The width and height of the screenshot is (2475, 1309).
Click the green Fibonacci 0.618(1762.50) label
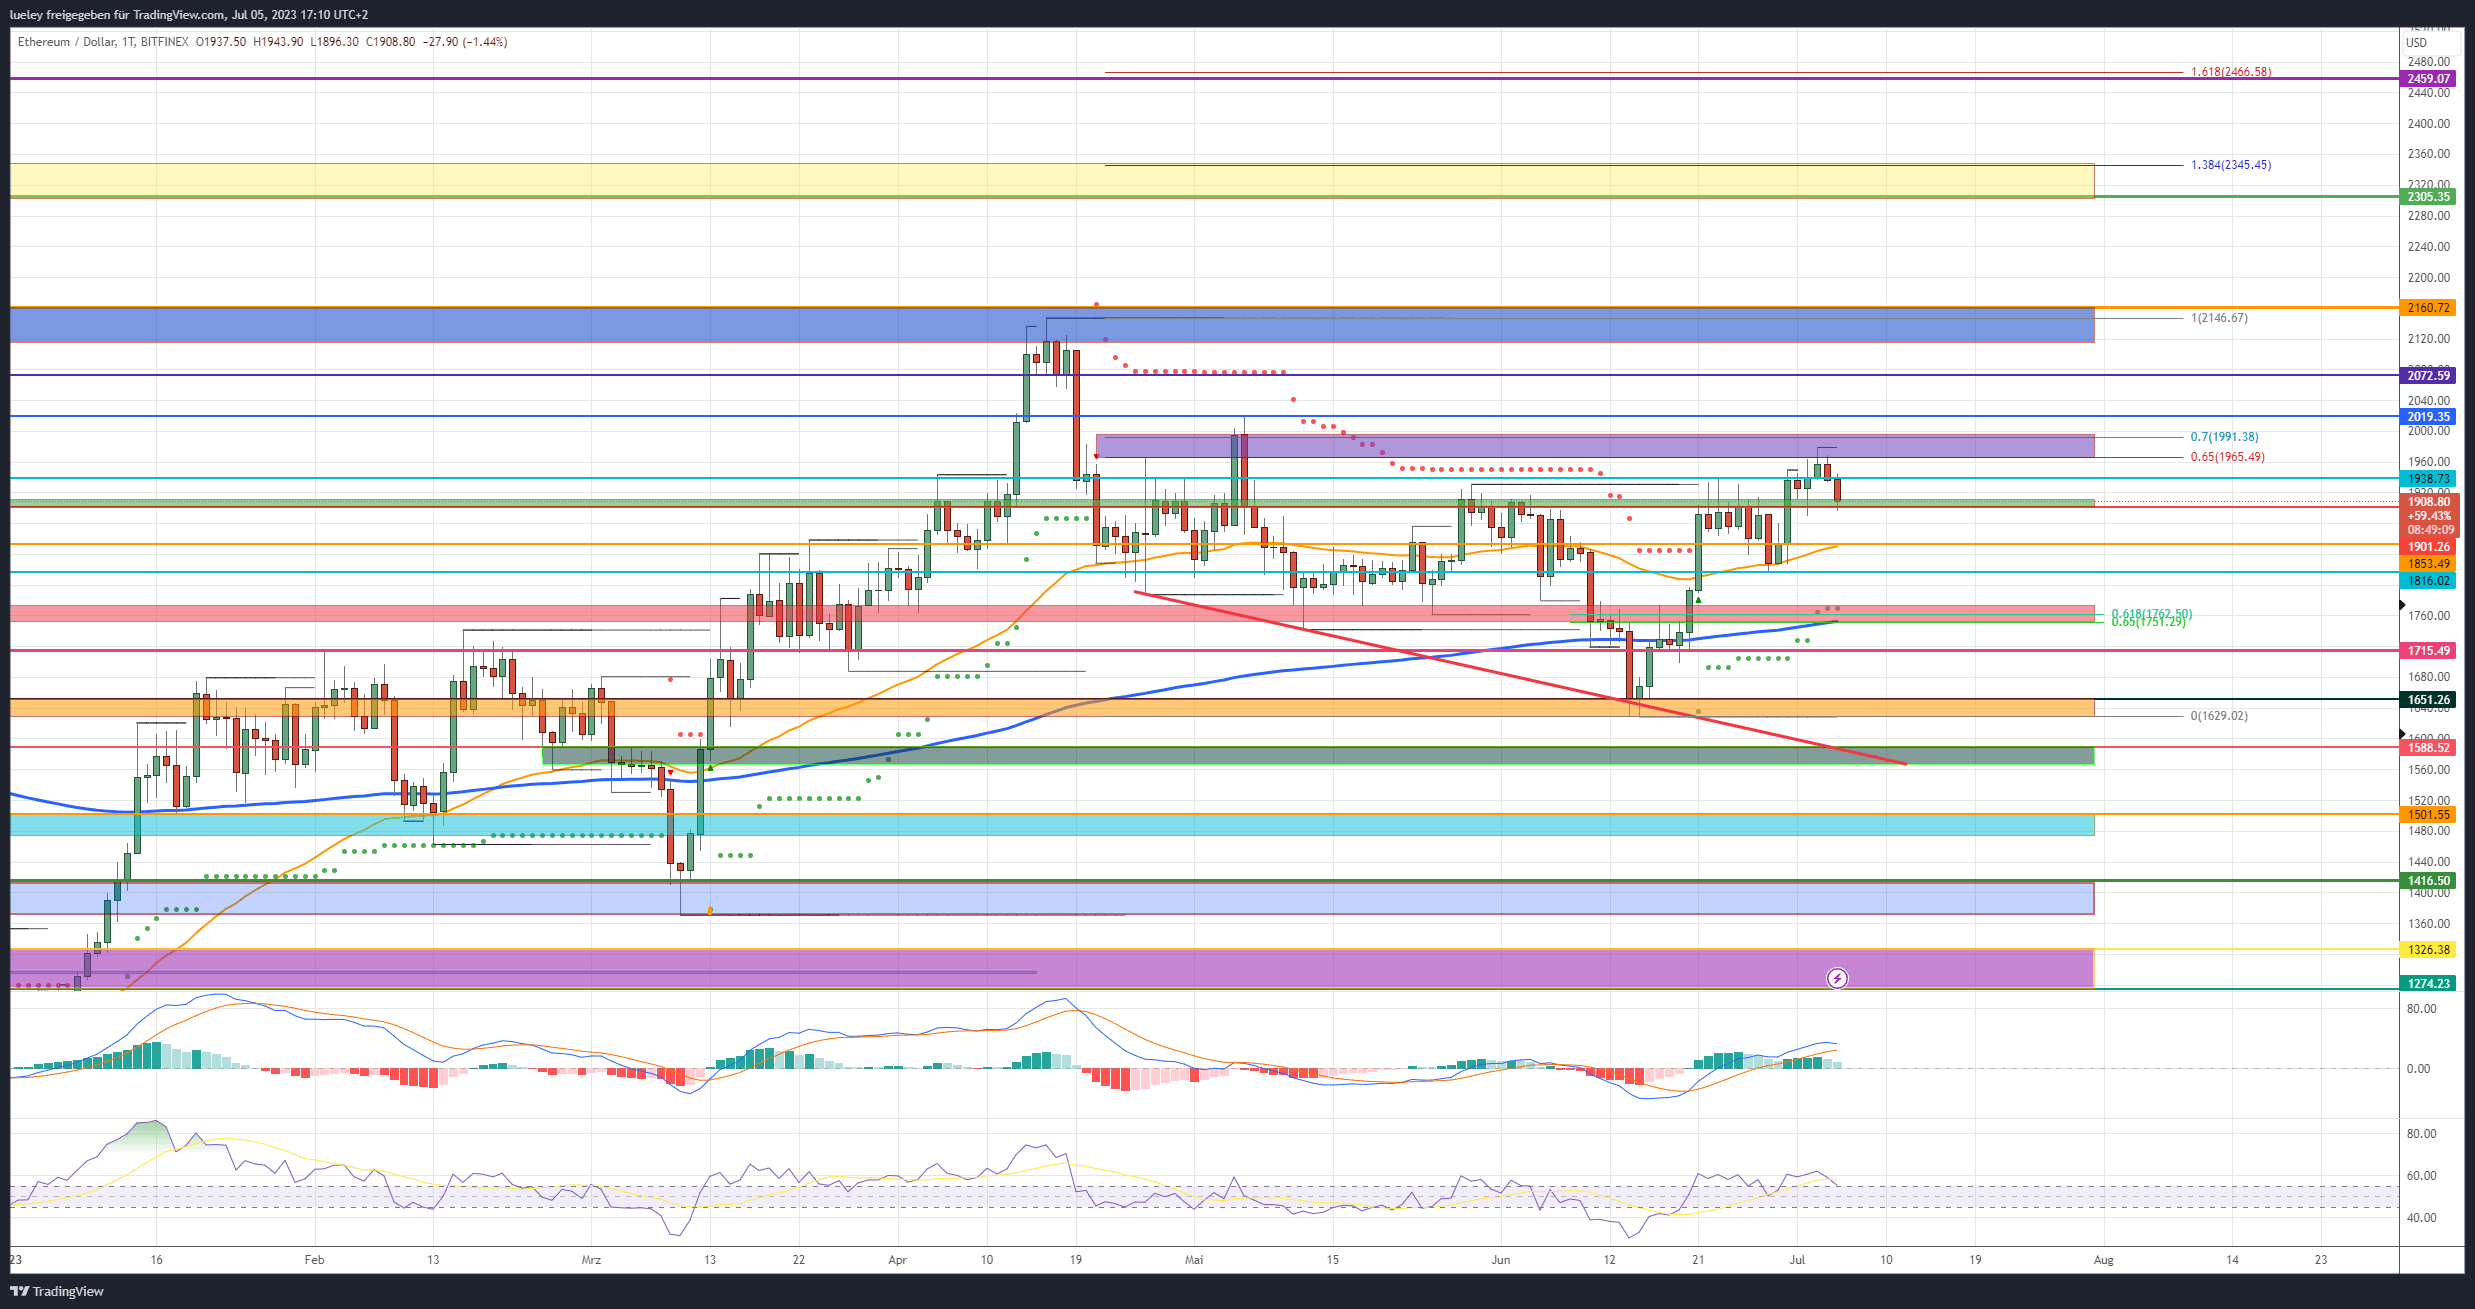2151,614
